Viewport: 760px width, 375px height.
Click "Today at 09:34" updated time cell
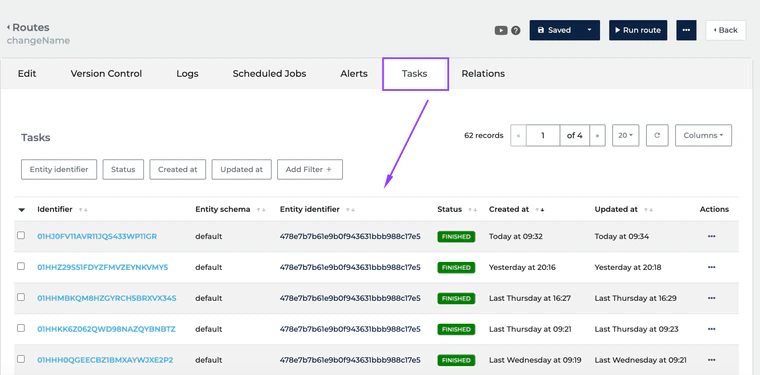point(622,236)
